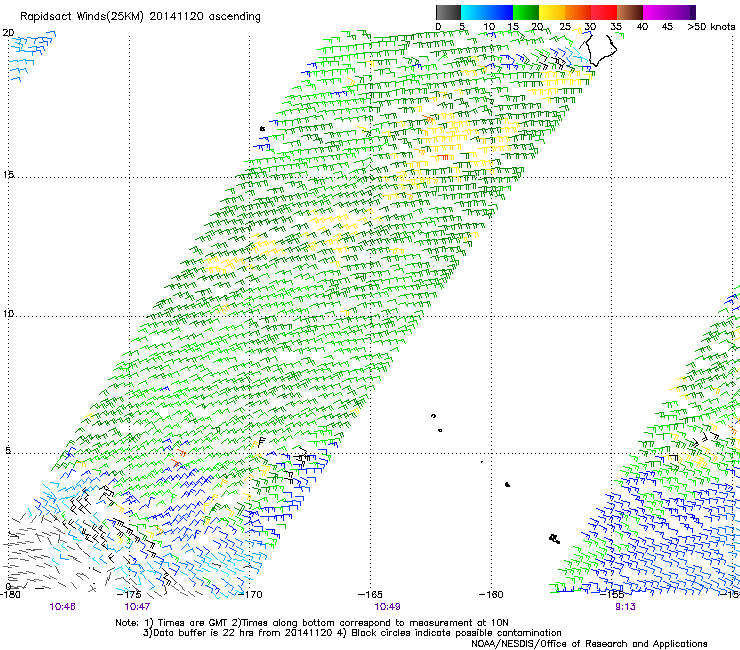
Task: Click the "30" label under the color bar
Action: [x=590, y=27]
